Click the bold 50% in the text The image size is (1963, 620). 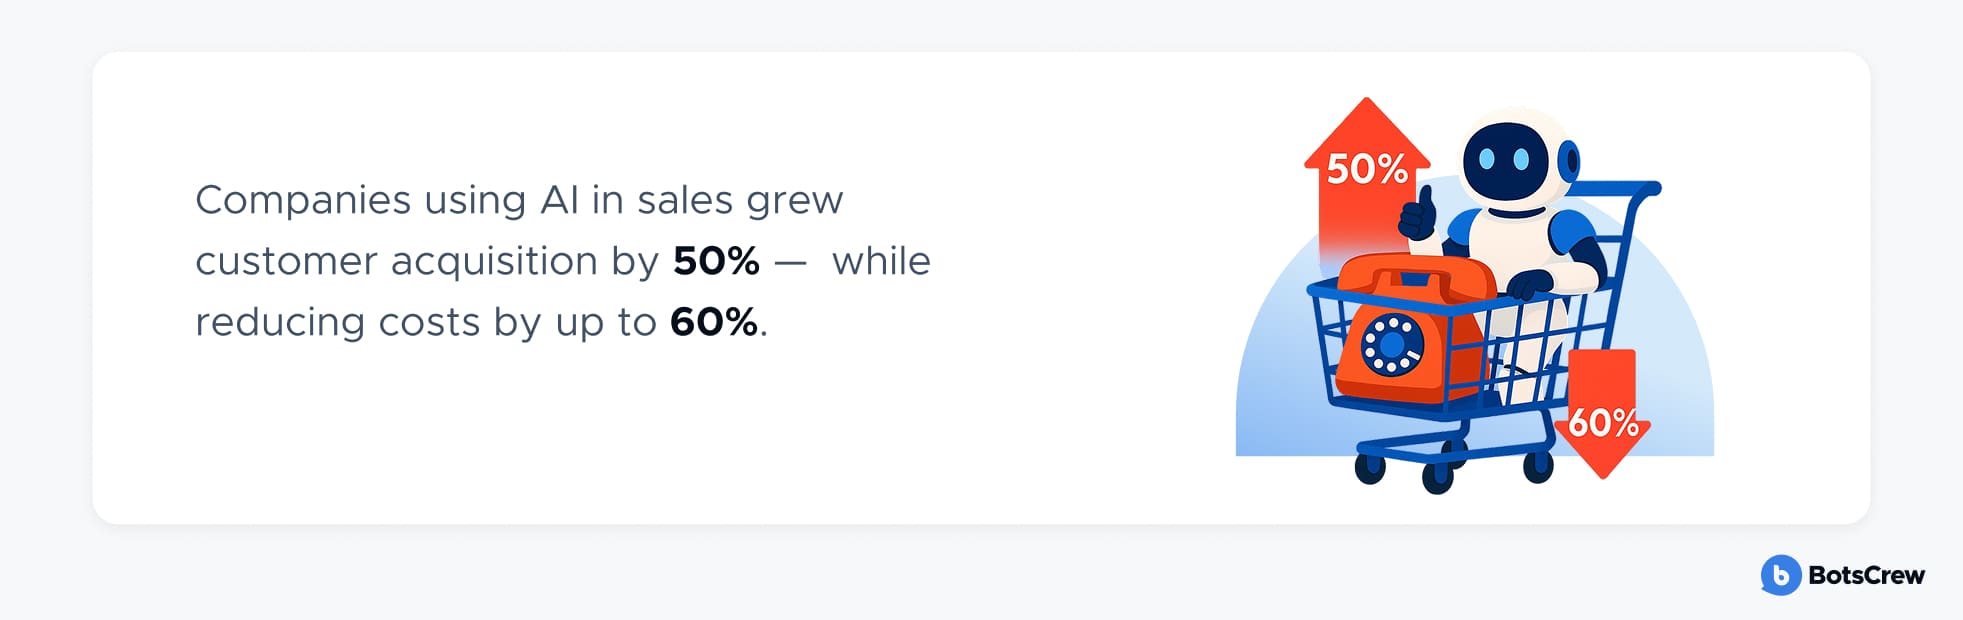(x=716, y=261)
